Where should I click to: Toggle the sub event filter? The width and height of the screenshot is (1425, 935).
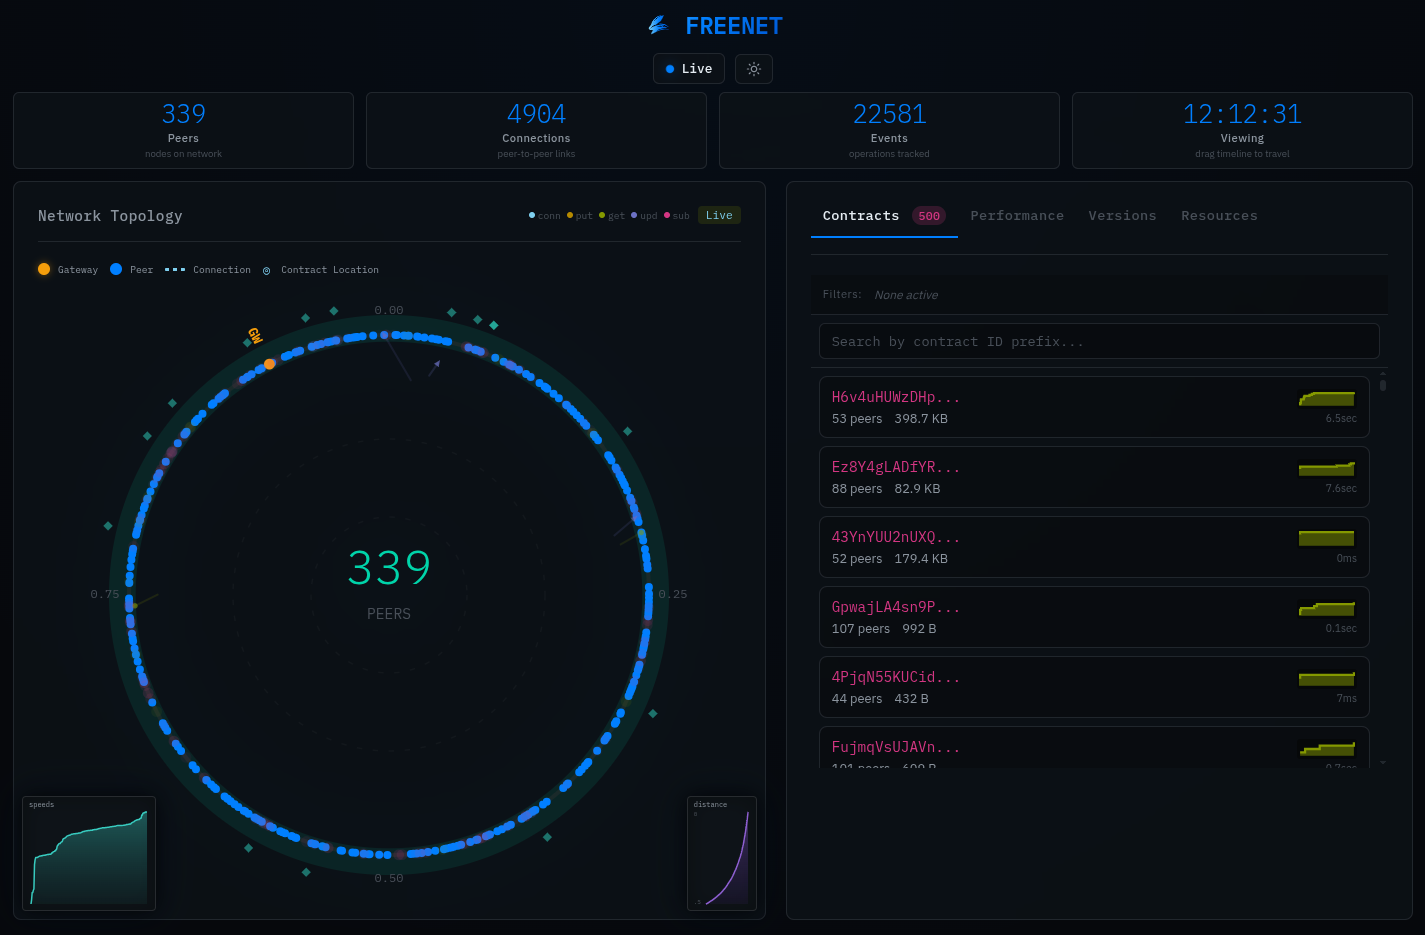tap(677, 215)
